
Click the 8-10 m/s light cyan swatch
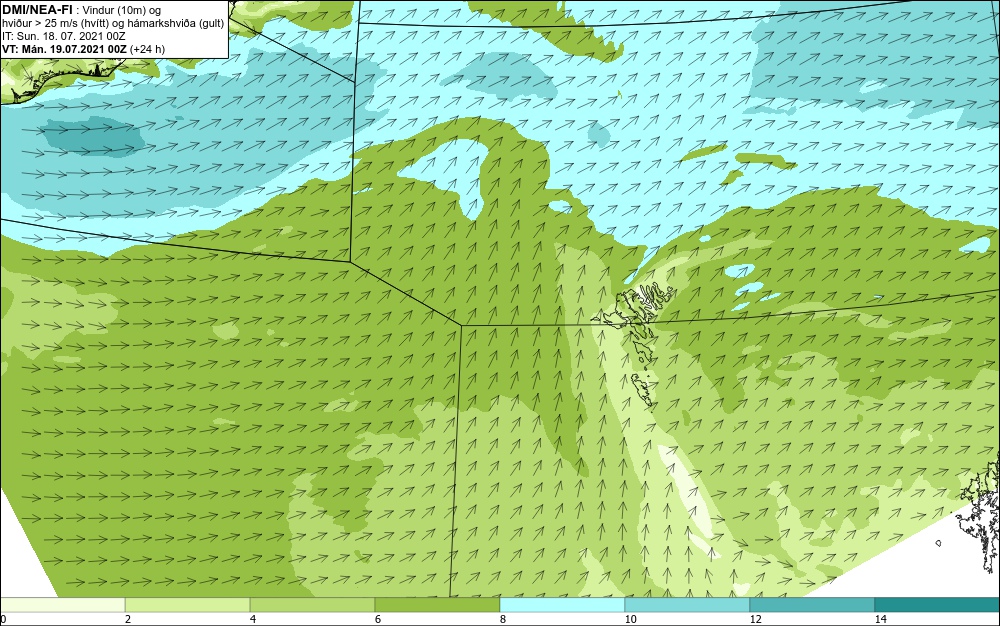click(562, 605)
